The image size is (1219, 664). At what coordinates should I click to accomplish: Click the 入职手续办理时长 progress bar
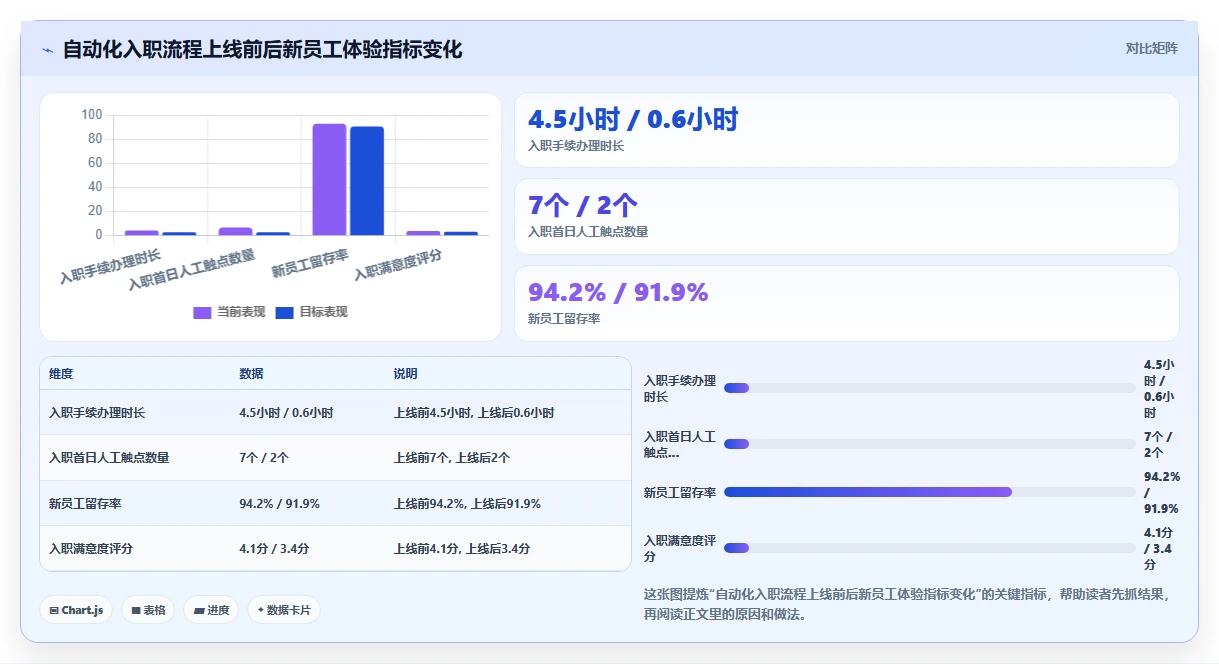tap(930, 388)
